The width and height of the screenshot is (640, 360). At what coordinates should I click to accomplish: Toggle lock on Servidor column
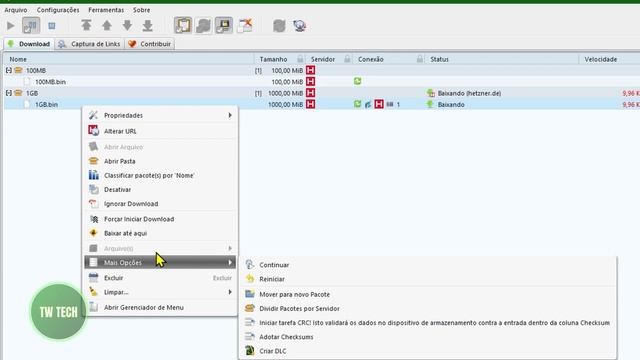click(x=347, y=59)
